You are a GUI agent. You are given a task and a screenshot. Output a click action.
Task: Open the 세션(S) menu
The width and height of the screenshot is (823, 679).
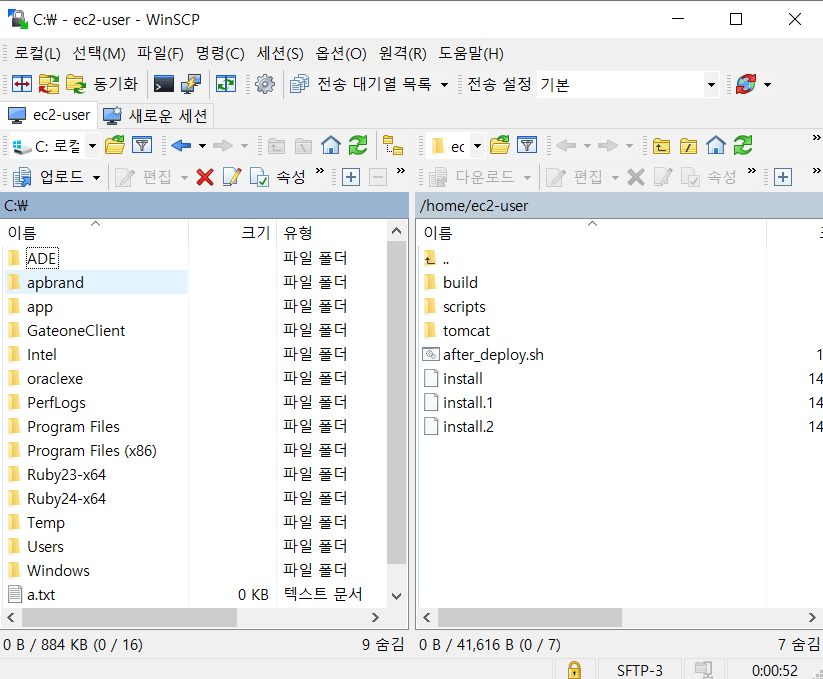(280, 53)
